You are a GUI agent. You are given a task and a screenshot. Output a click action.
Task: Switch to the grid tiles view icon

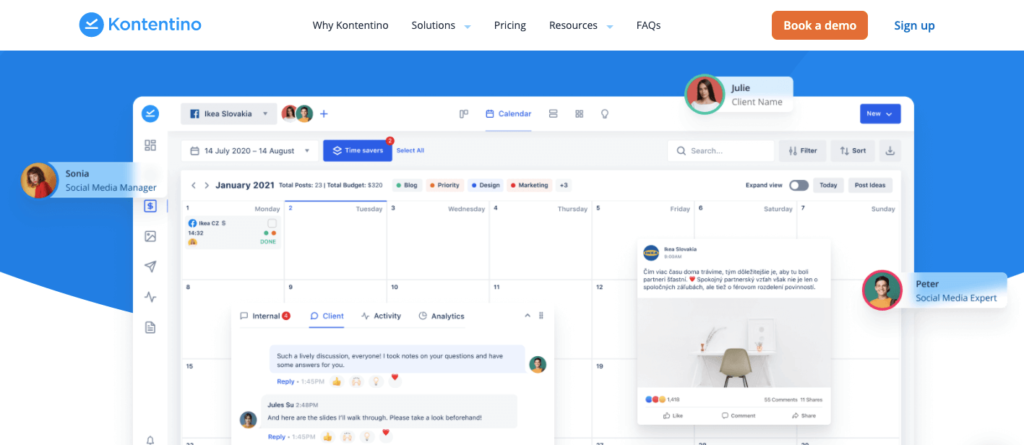(x=579, y=114)
